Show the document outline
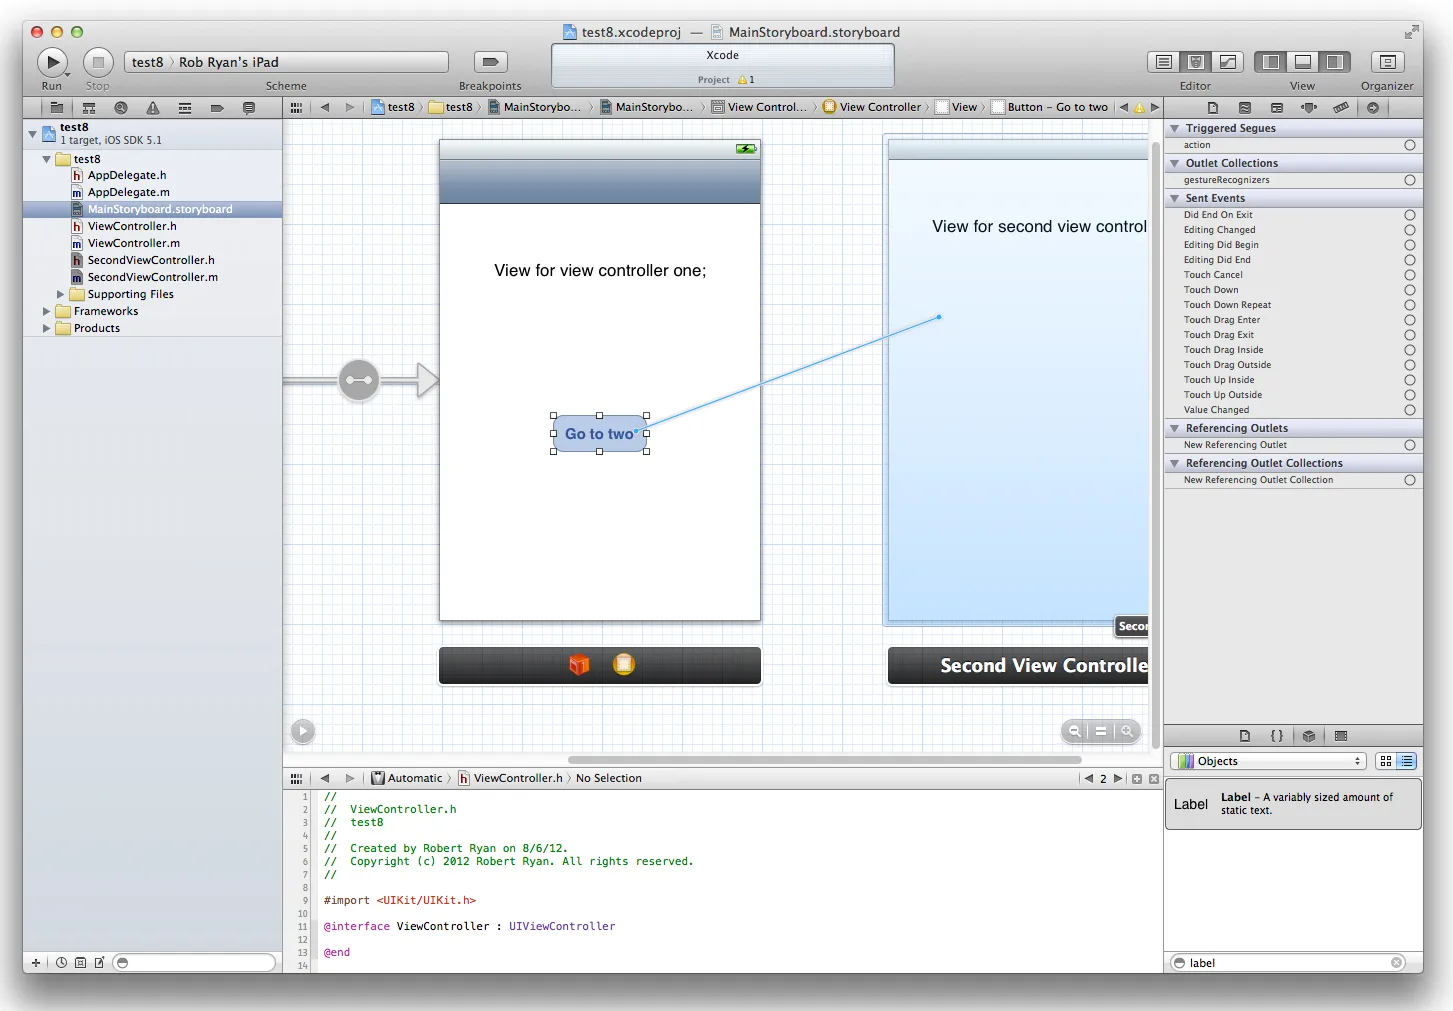The image size is (1453, 1011). 303,731
